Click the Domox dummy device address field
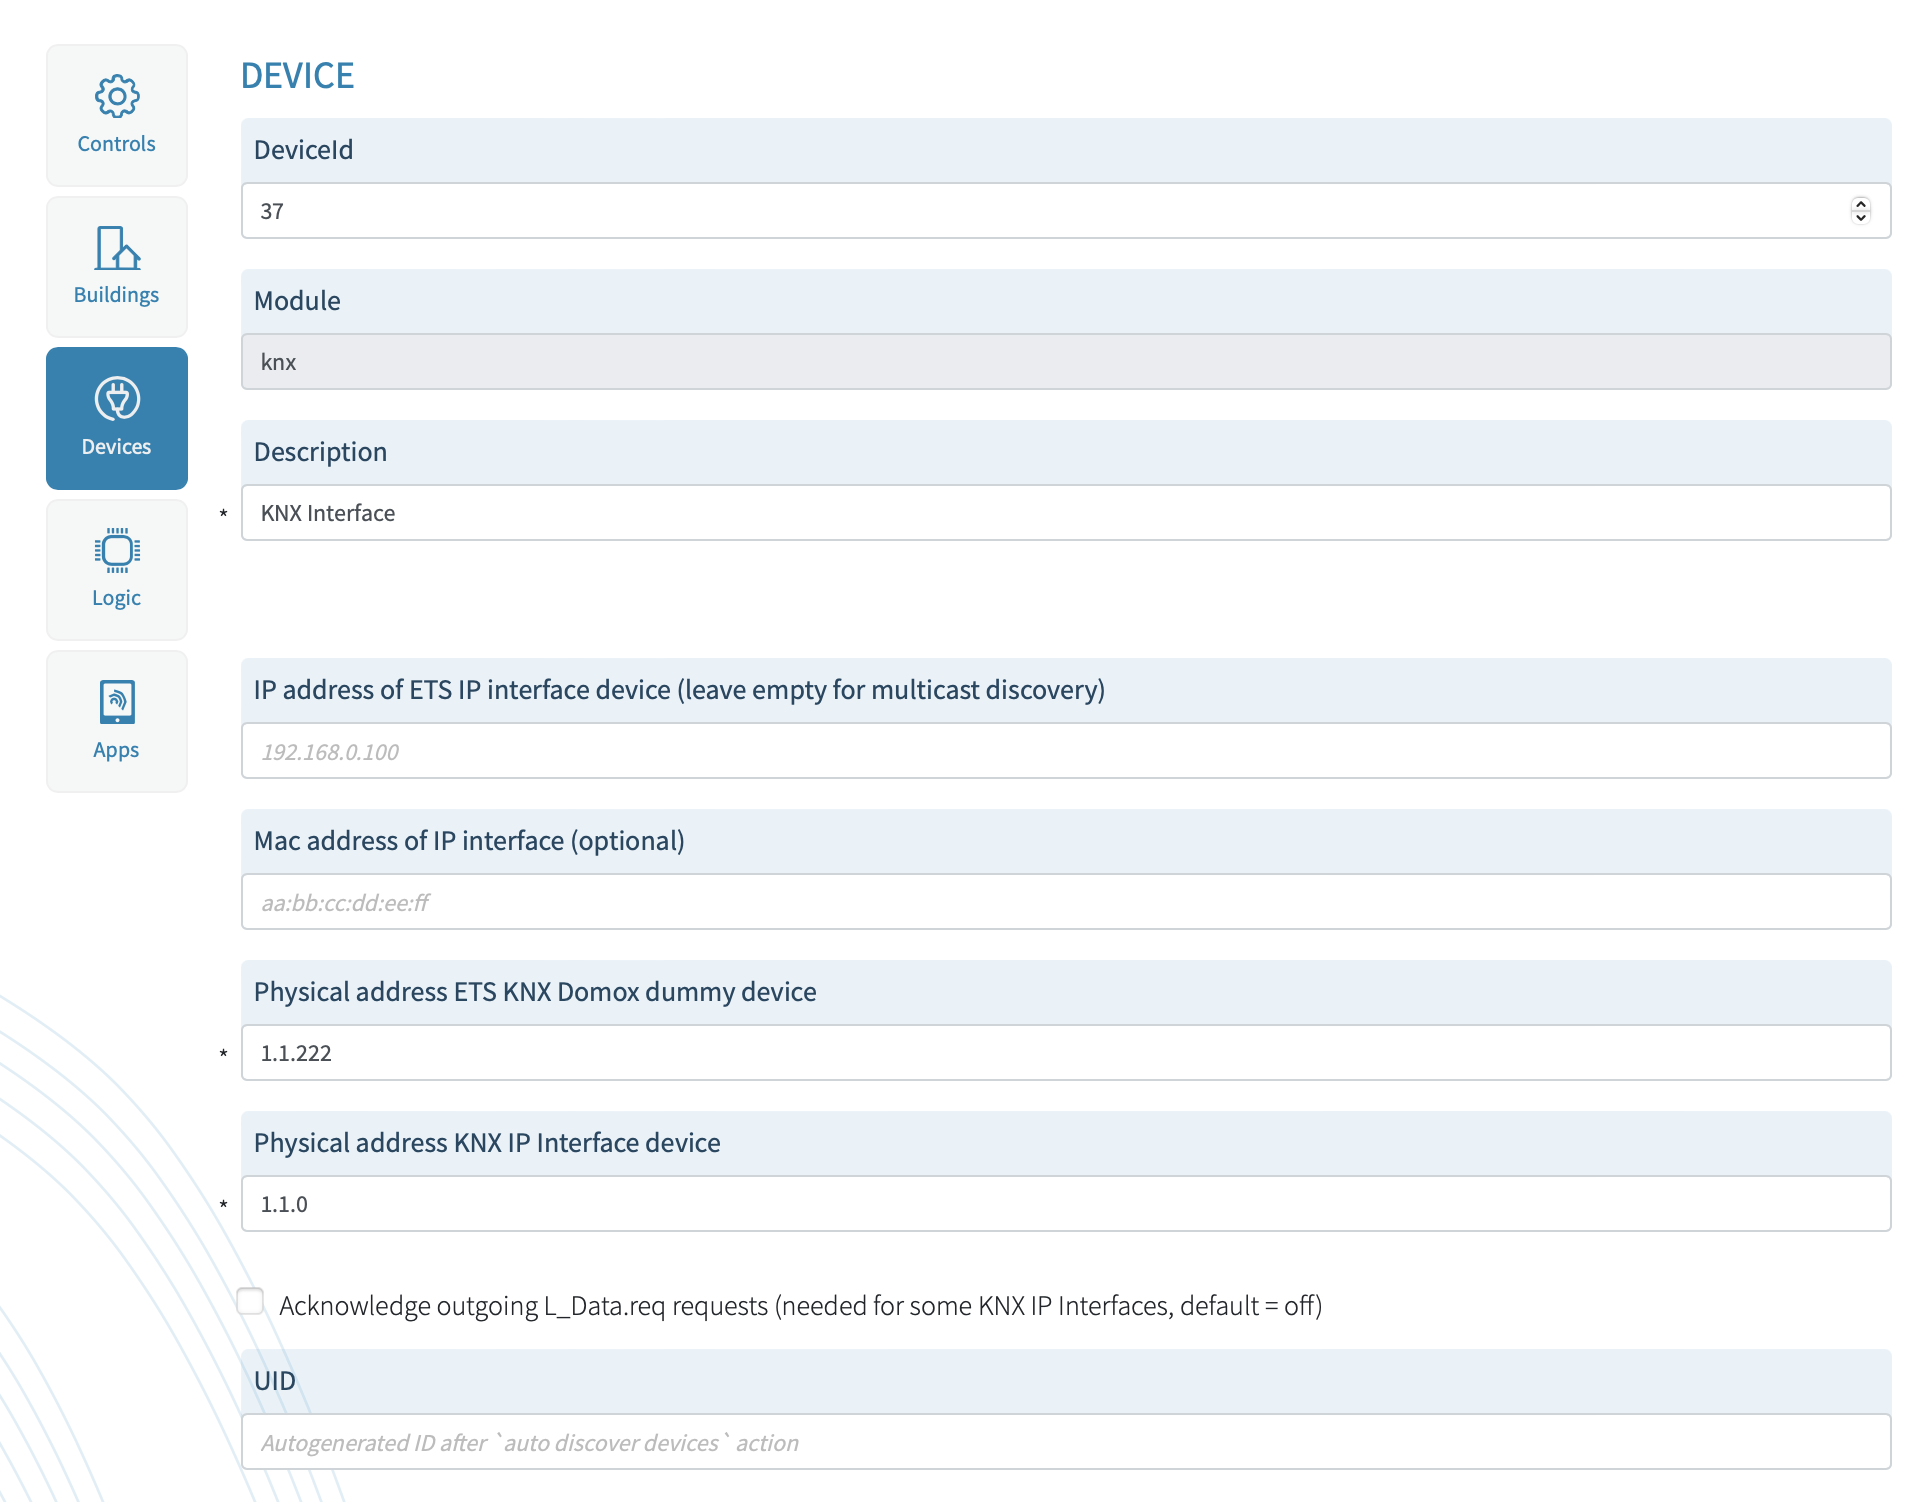Viewport: 1922px width, 1502px height. pyautogui.click(x=1066, y=1053)
